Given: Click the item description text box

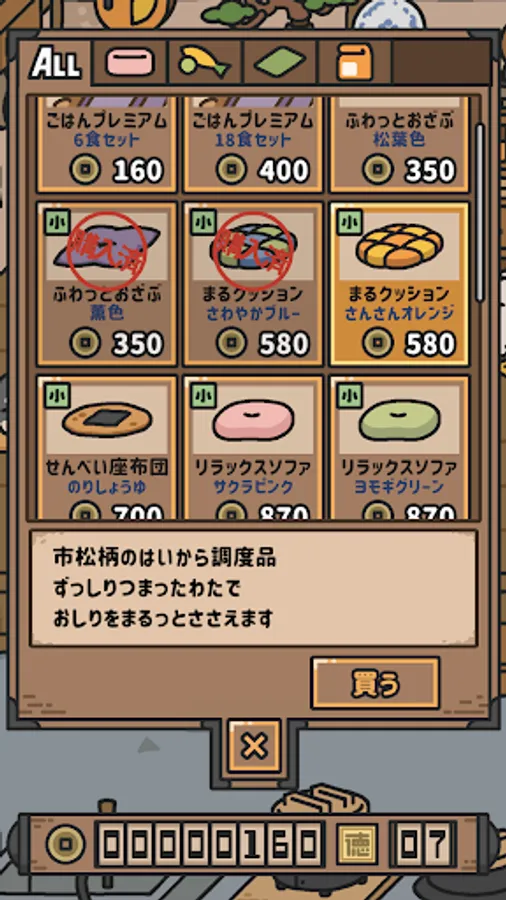Looking at the screenshot, I should coord(254,588).
